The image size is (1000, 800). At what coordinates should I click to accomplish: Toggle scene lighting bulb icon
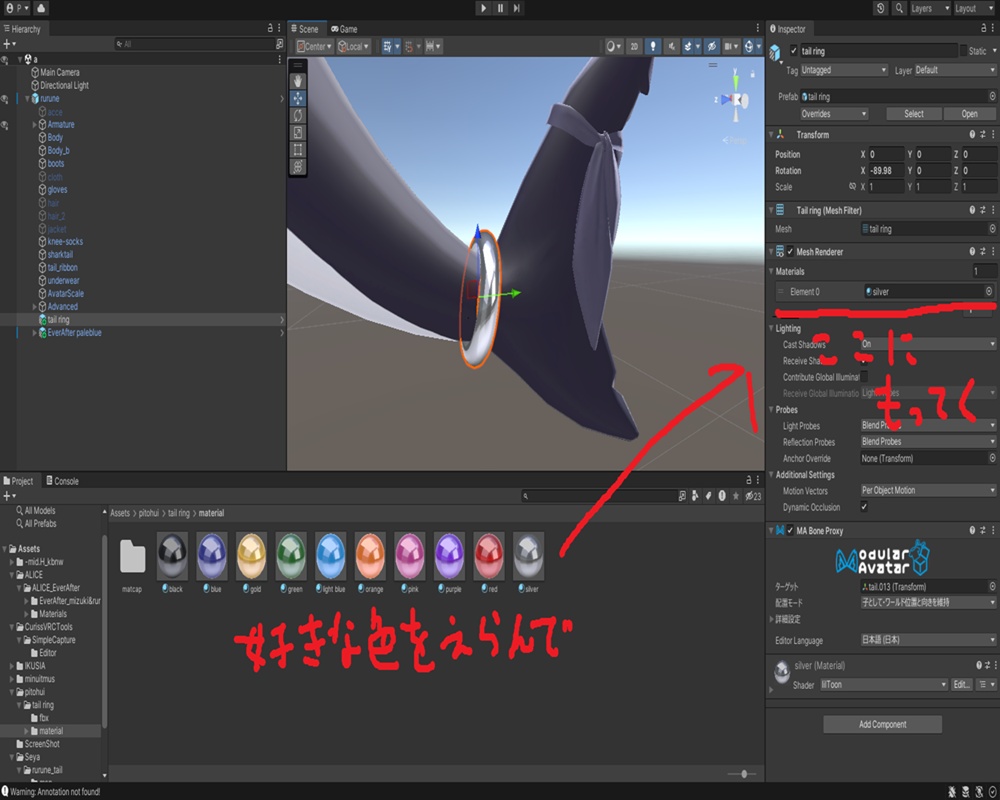tap(652, 47)
